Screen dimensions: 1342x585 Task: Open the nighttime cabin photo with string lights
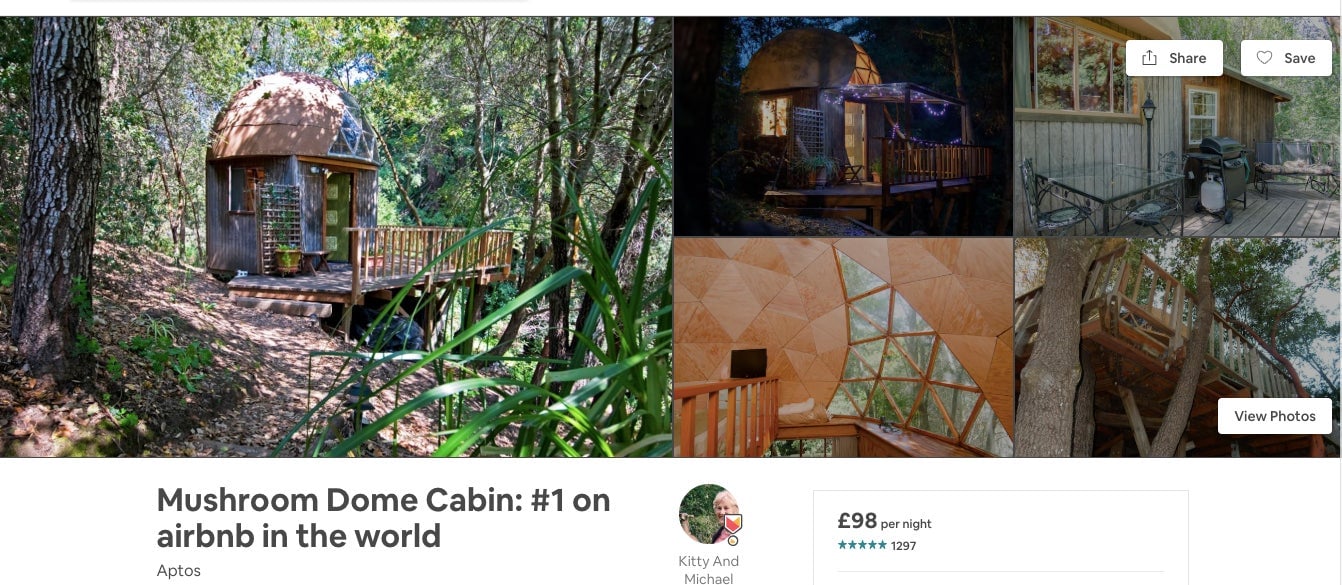[843, 126]
